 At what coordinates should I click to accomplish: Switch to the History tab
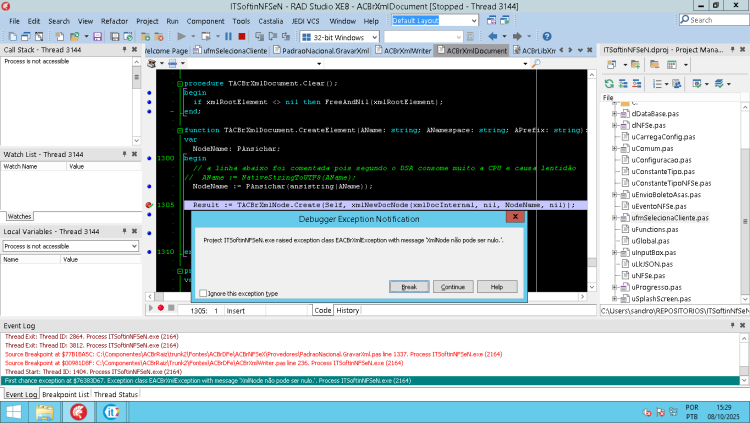pos(348,310)
